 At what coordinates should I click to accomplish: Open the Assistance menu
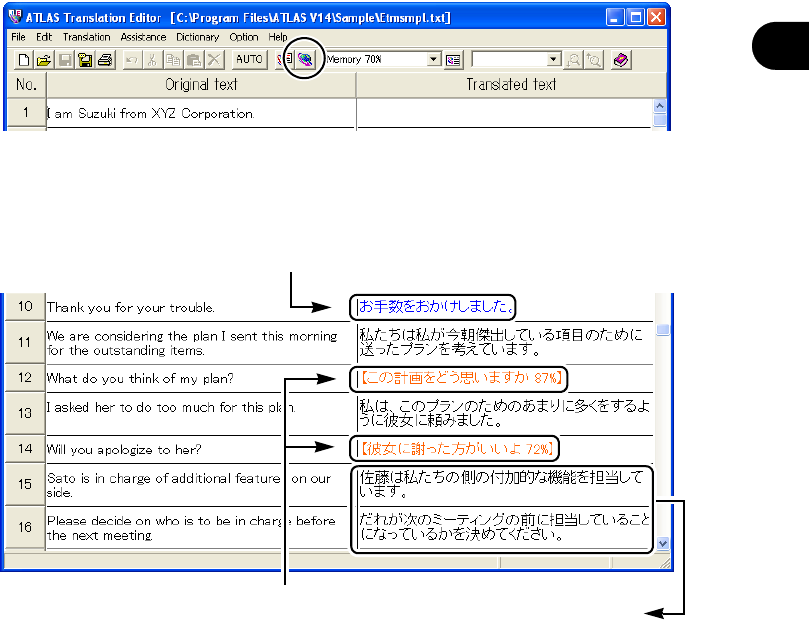pos(143,37)
